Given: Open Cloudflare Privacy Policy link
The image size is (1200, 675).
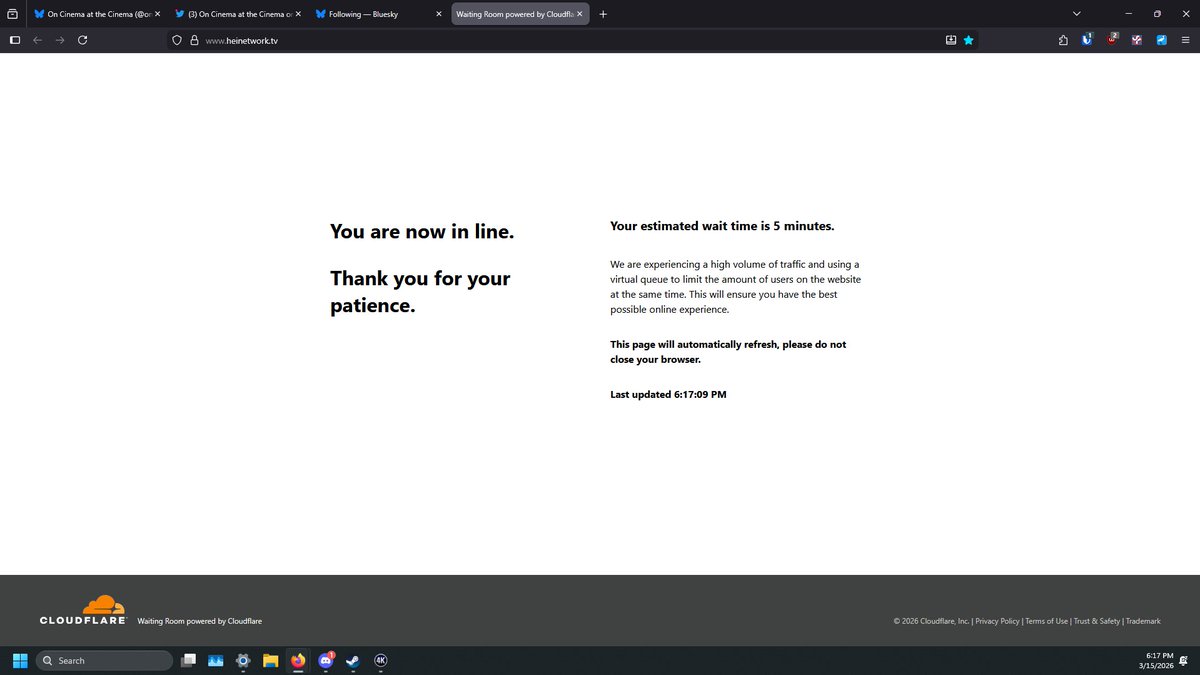Looking at the screenshot, I should [997, 621].
